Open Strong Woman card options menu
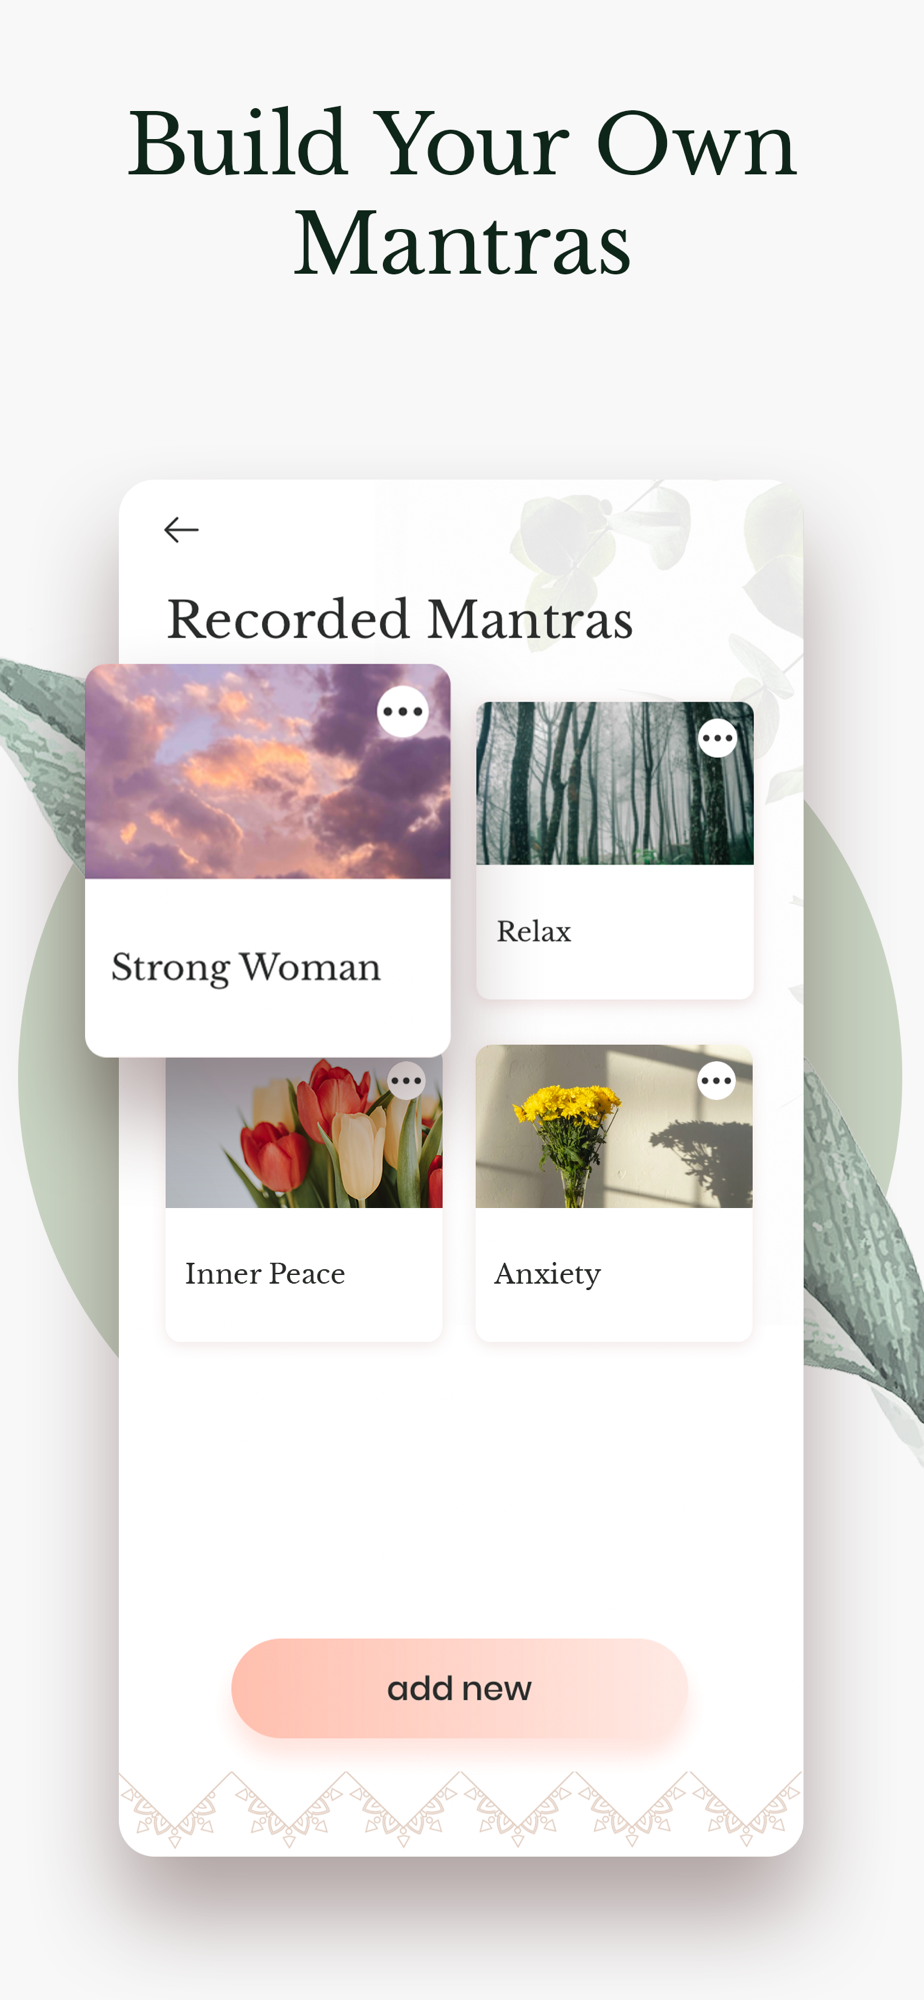The image size is (924, 2000). click(403, 712)
